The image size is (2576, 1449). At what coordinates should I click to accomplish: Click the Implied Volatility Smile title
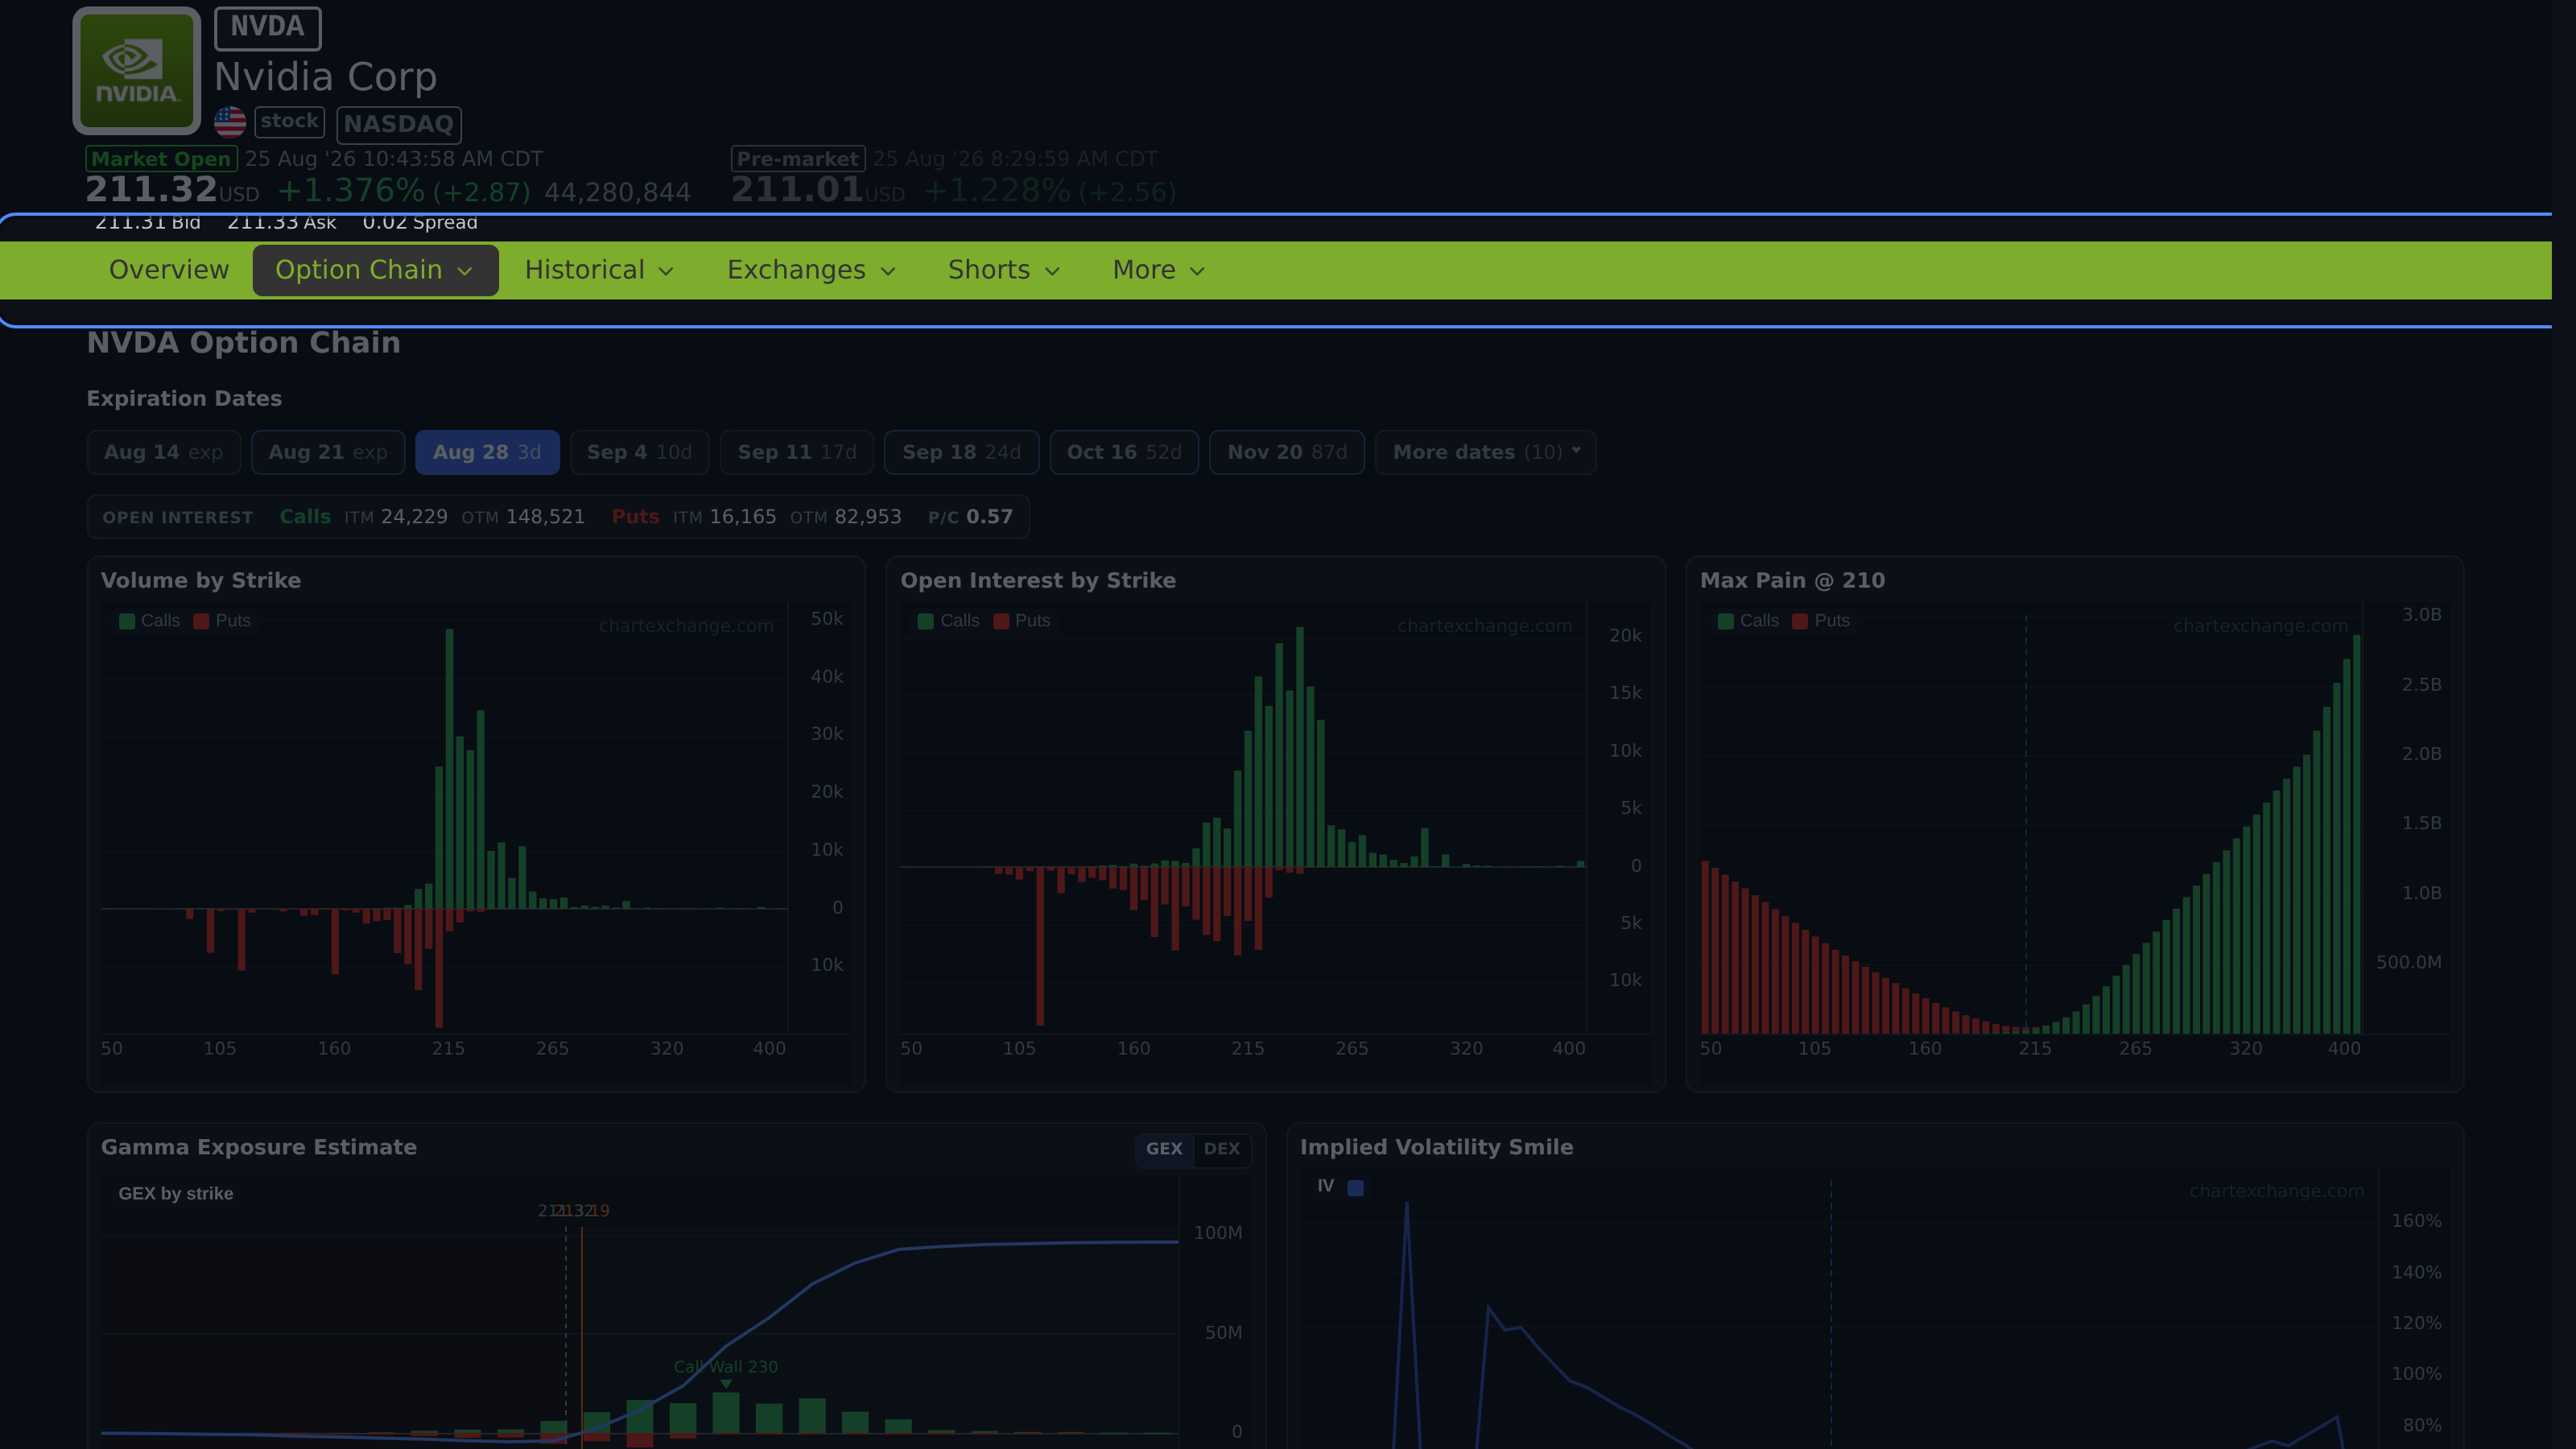[x=1437, y=1148]
